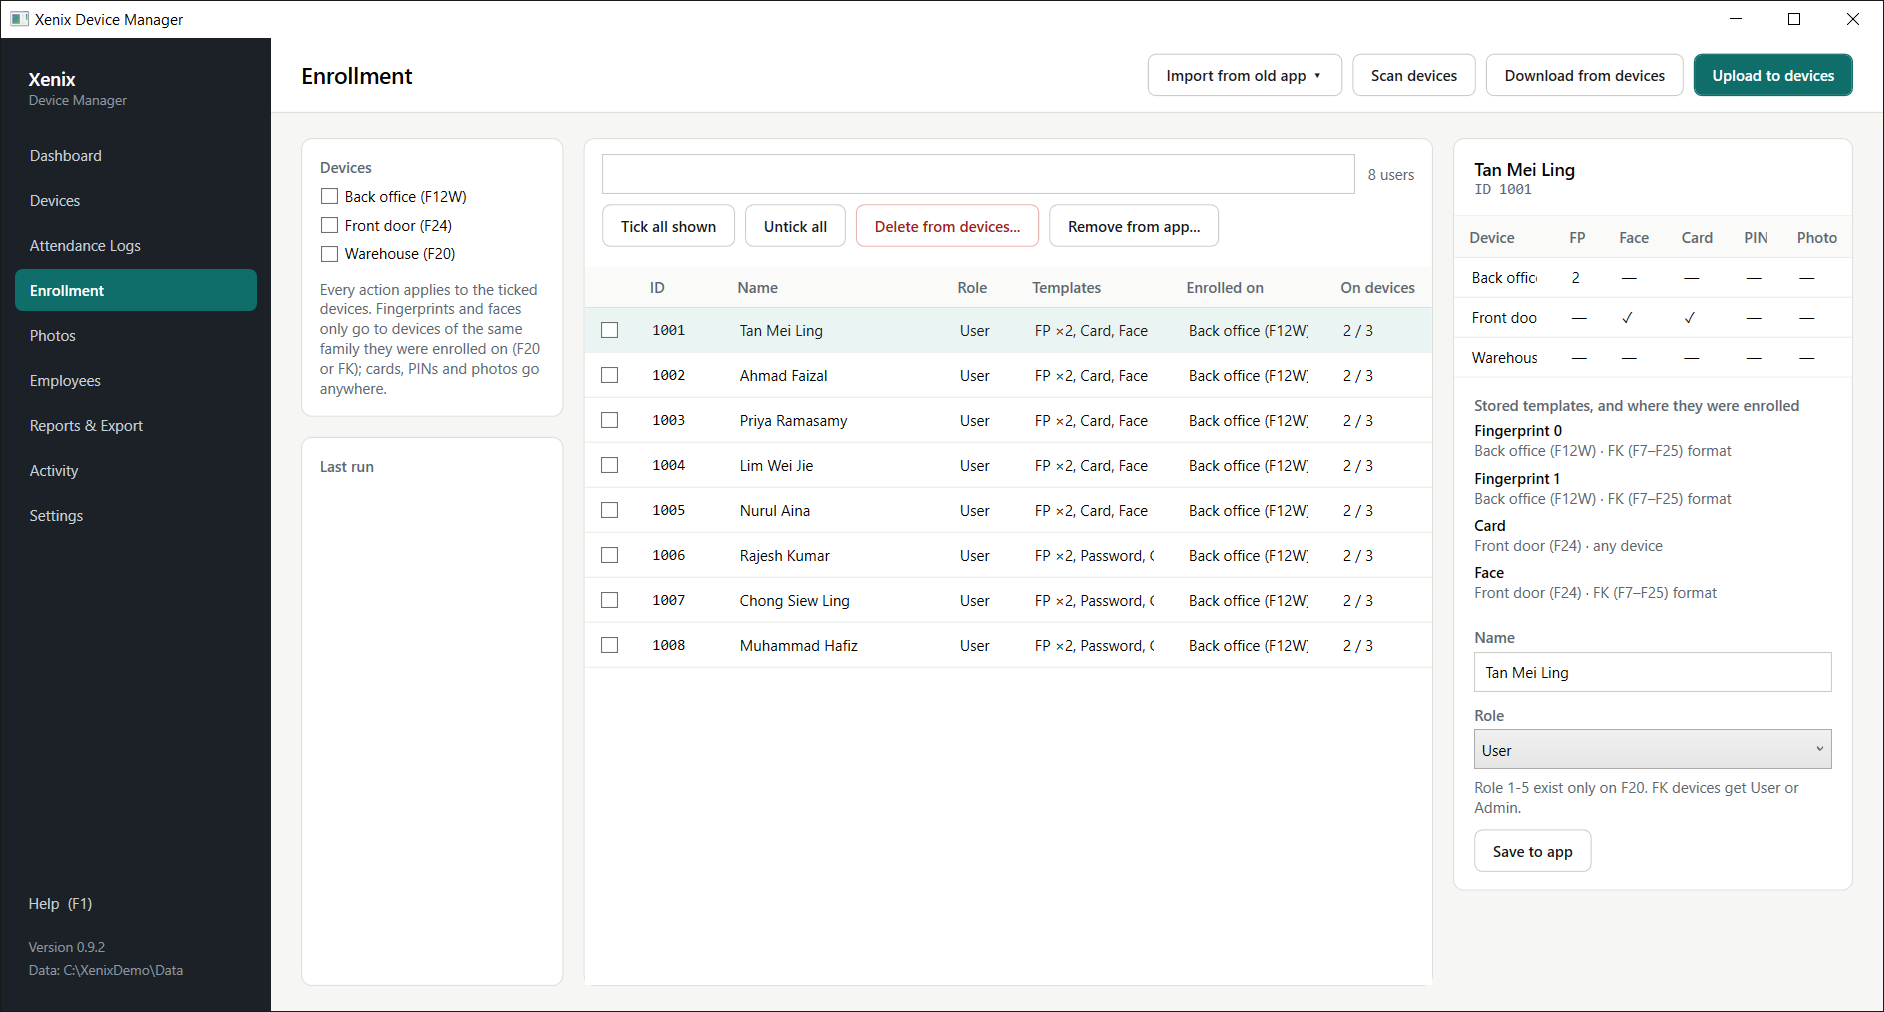Viewport: 1884px width, 1012px height.
Task: Open Reports & Export page
Action: (136, 425)
